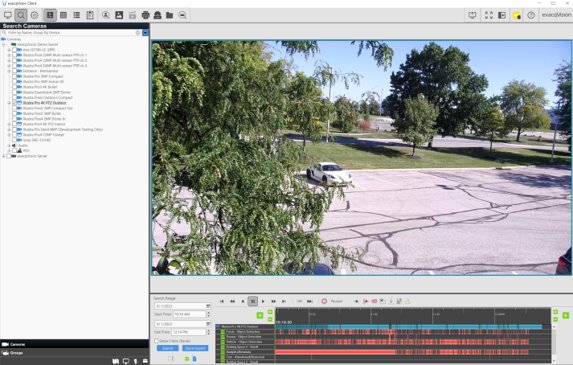The image size is (573, 365).
Task: Enable the Show Video Always checkbox
Action: coord(156,341)
